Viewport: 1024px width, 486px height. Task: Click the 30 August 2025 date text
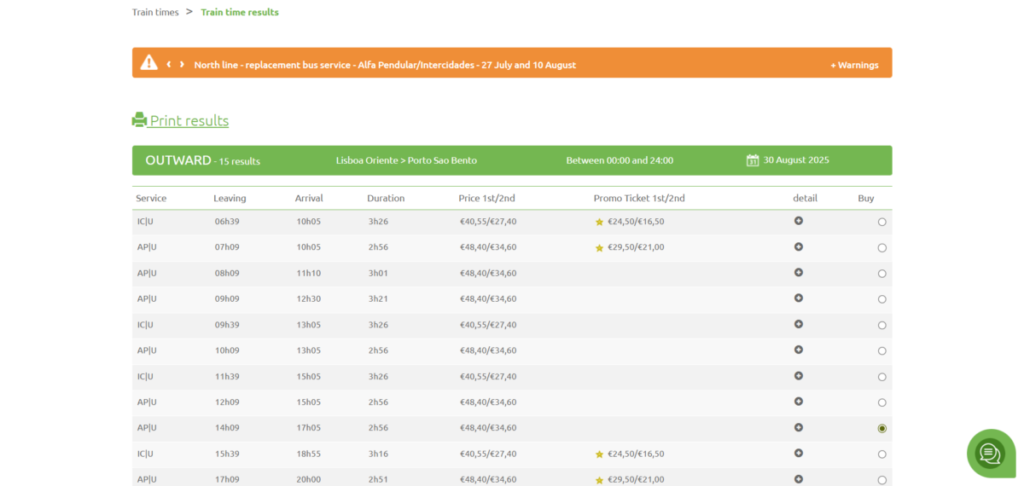click(x=796, y=160)
